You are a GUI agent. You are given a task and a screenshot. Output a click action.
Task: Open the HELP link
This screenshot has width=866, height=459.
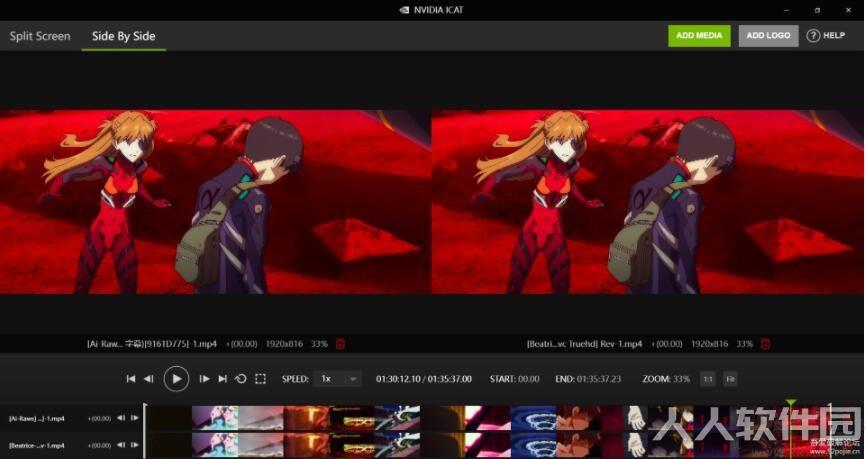[834, 35]
